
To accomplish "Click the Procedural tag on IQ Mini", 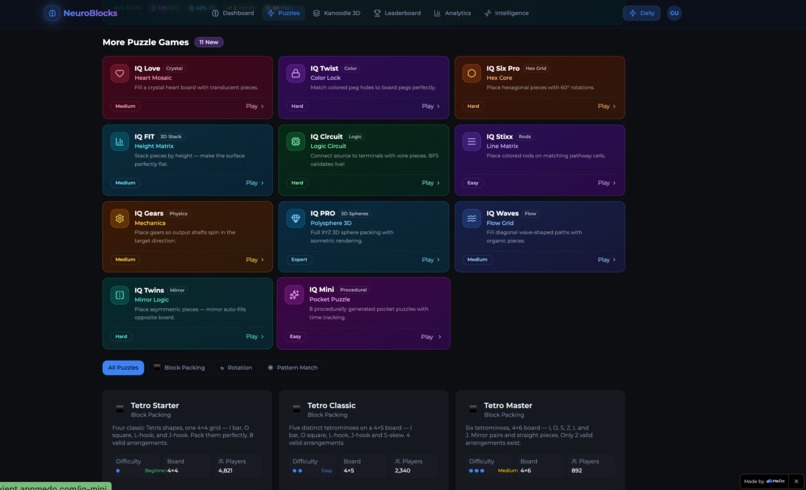I will pos(354,290).
